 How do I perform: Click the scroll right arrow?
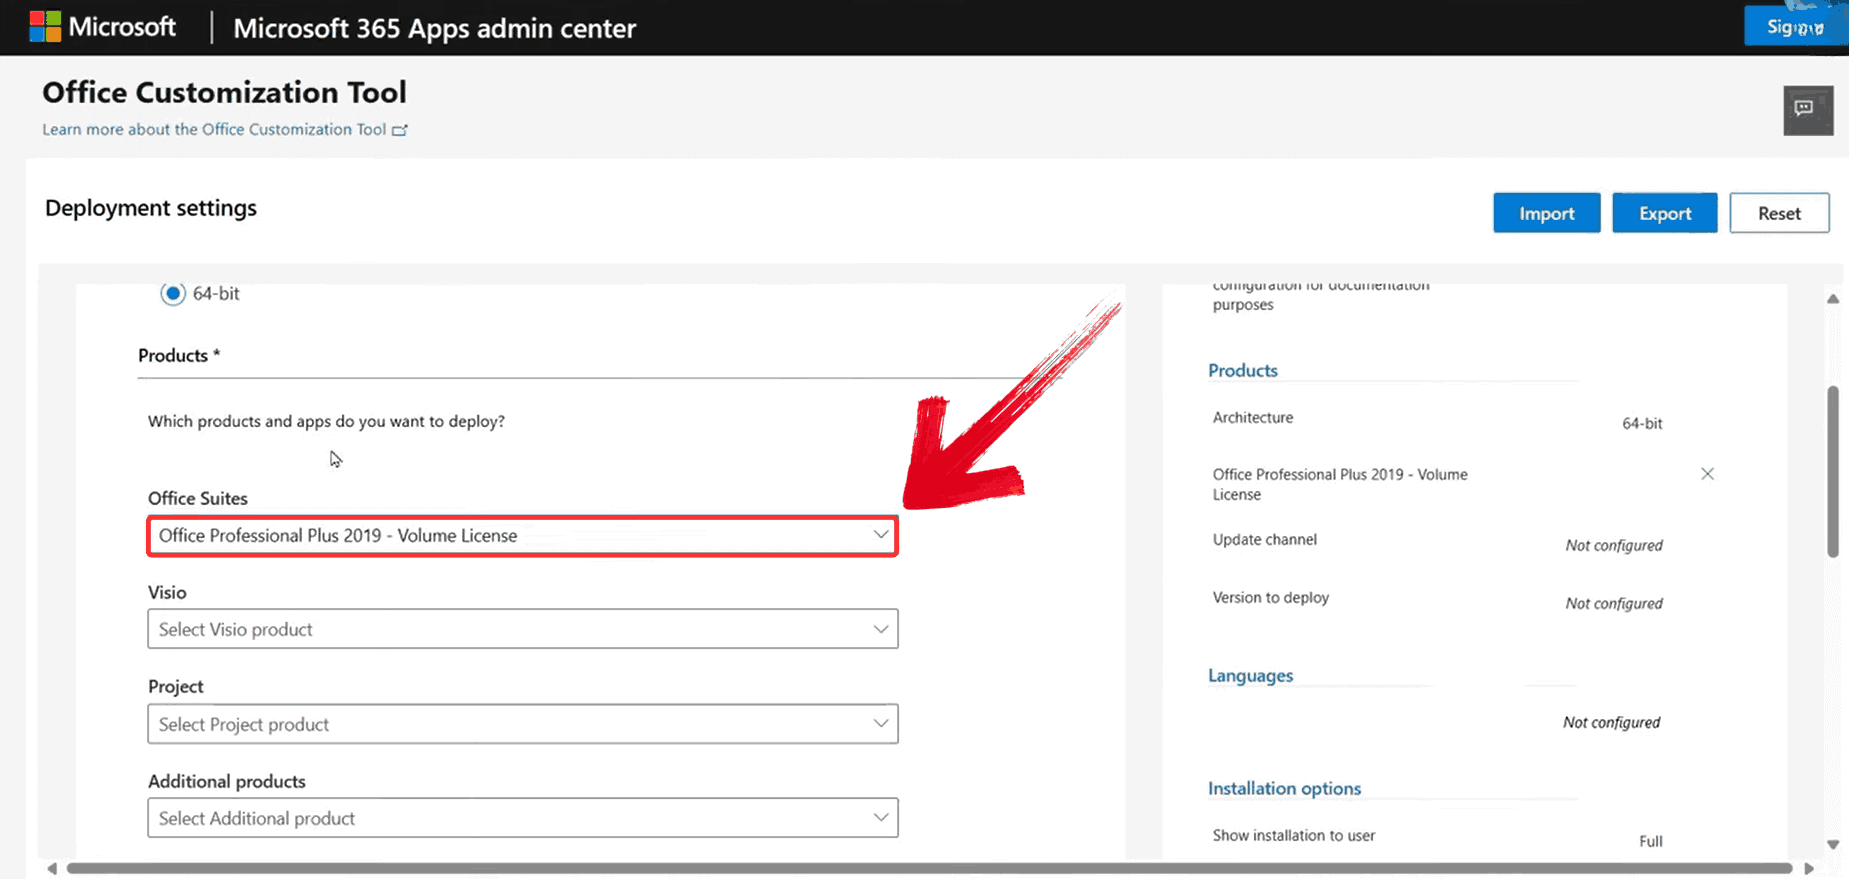tap(1809, 868)
